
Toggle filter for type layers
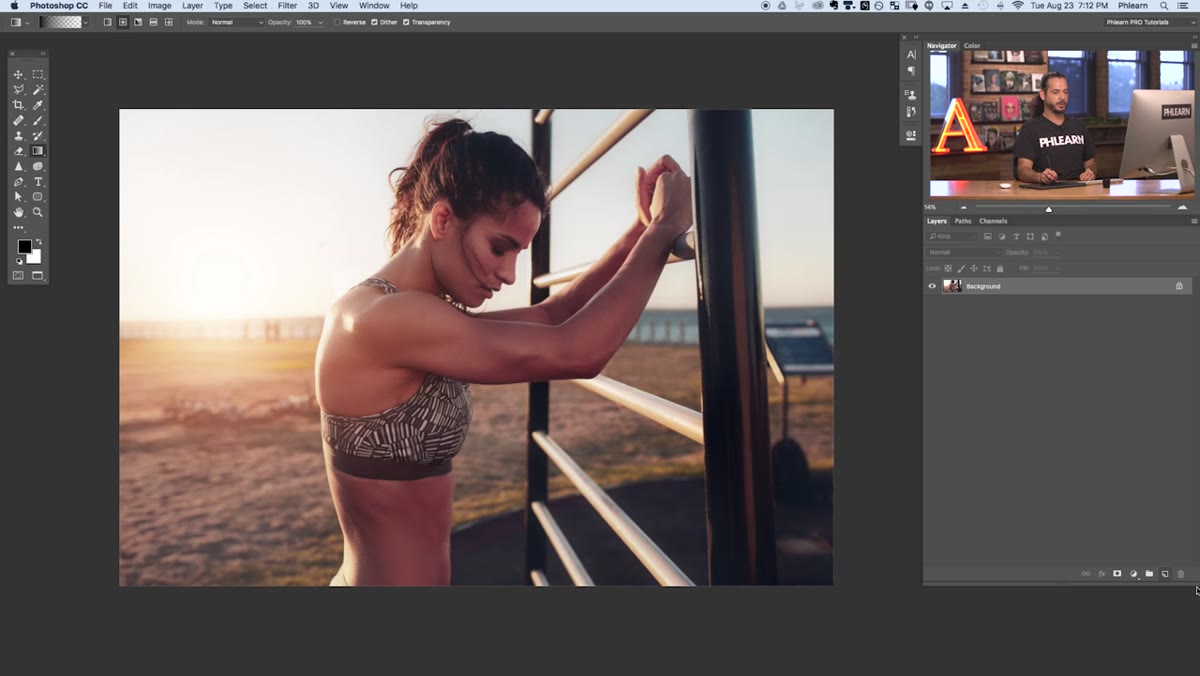click(x=1016, y=237)
